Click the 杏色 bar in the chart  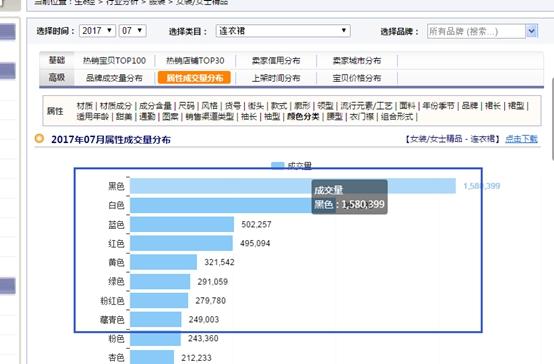[152, 357]
